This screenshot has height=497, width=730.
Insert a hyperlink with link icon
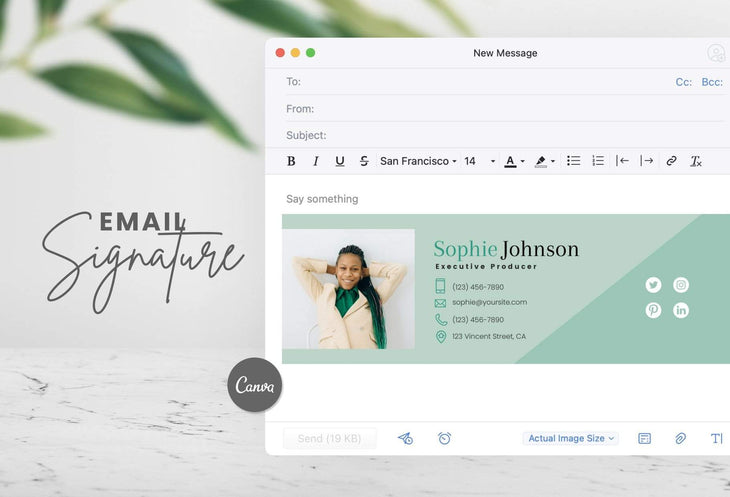click(x=671, y=161)
